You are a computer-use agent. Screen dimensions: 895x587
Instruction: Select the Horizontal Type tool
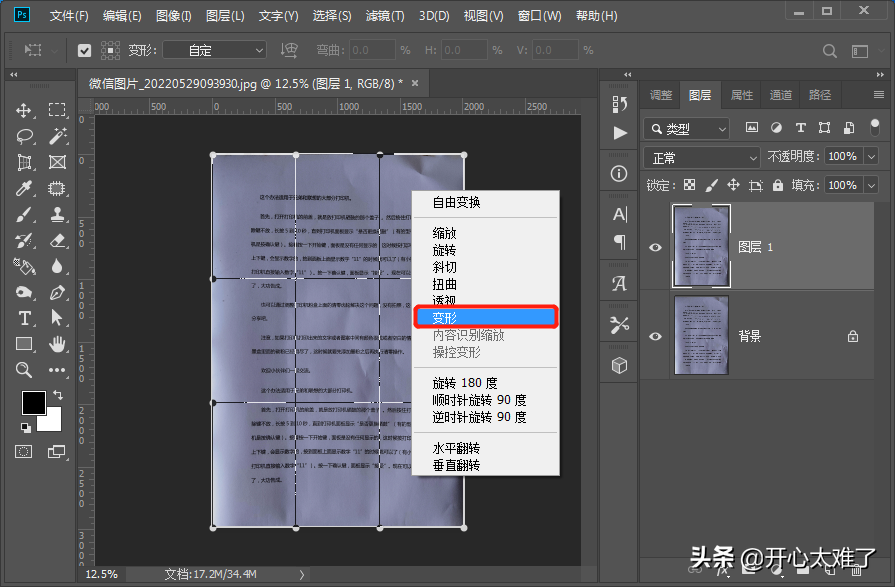pyautogui.click(x=24, y=318)
